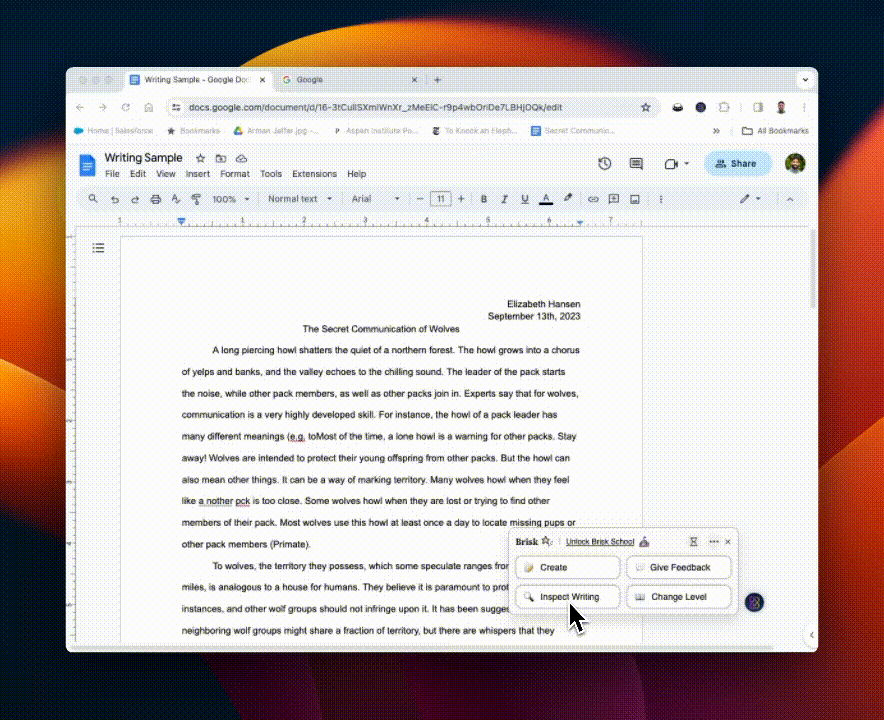Expand the Arial font dropdown
884x720 pixels.
click(x=375, y=199)
